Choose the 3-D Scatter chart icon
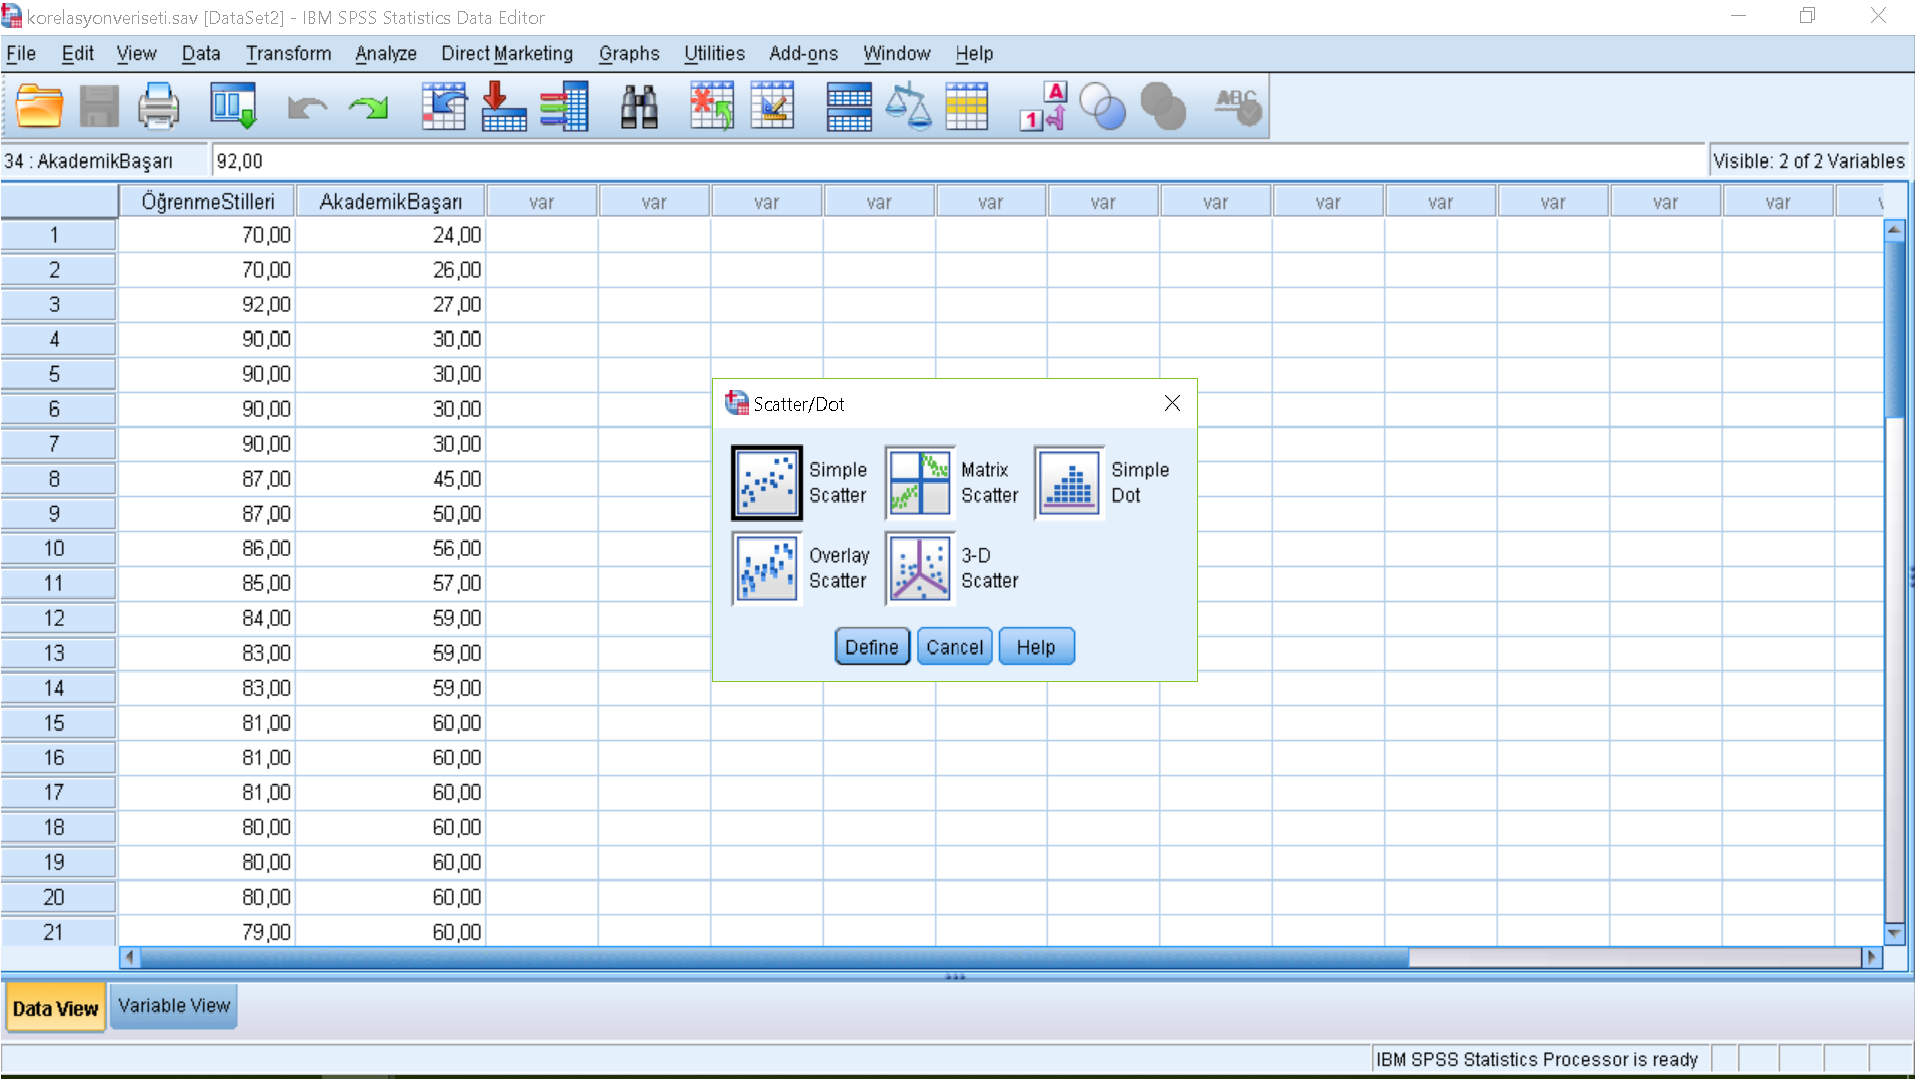 [x=919, y=568]
